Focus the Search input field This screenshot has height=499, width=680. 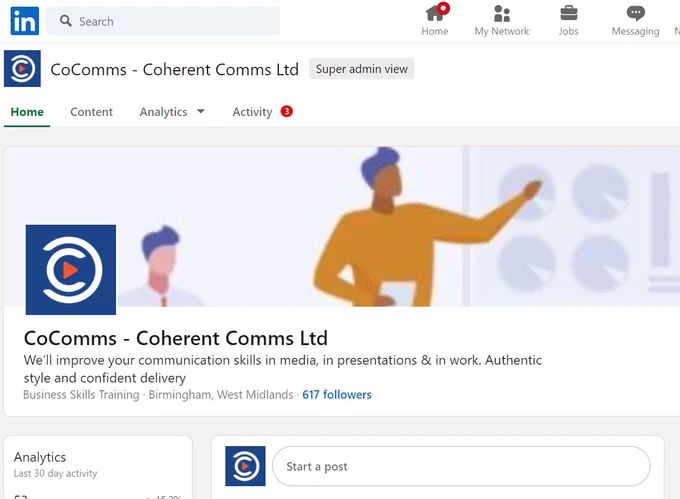(x=163, y=21)
